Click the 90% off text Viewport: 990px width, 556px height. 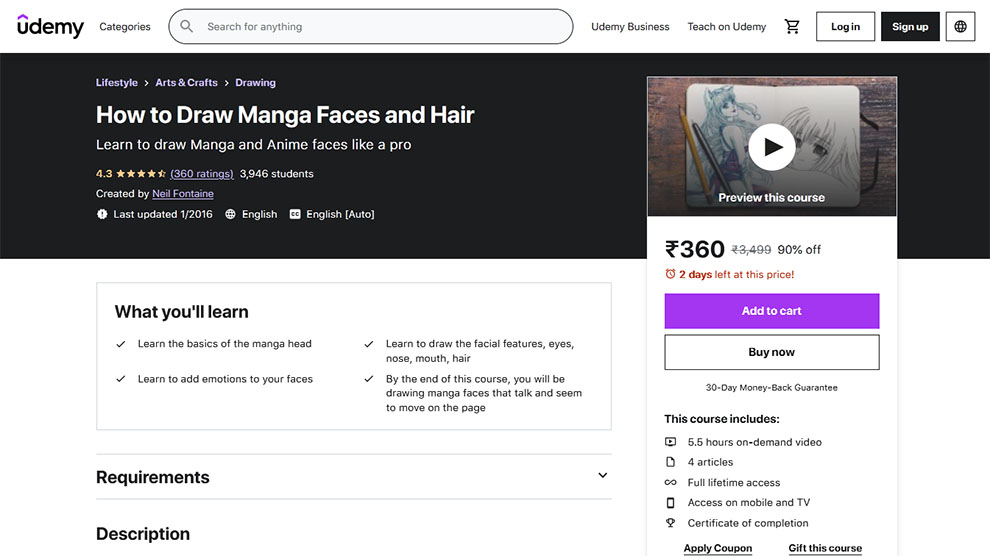[799, 249]
